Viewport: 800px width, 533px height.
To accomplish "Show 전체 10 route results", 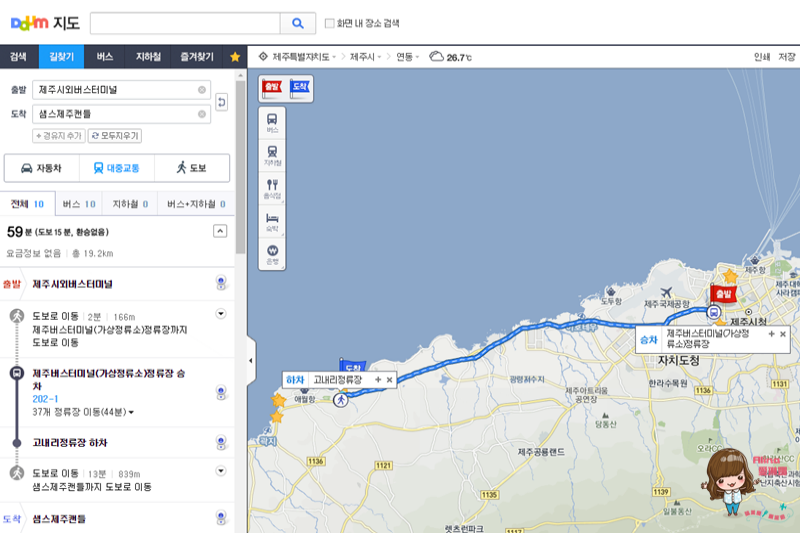I will [28, 204].
